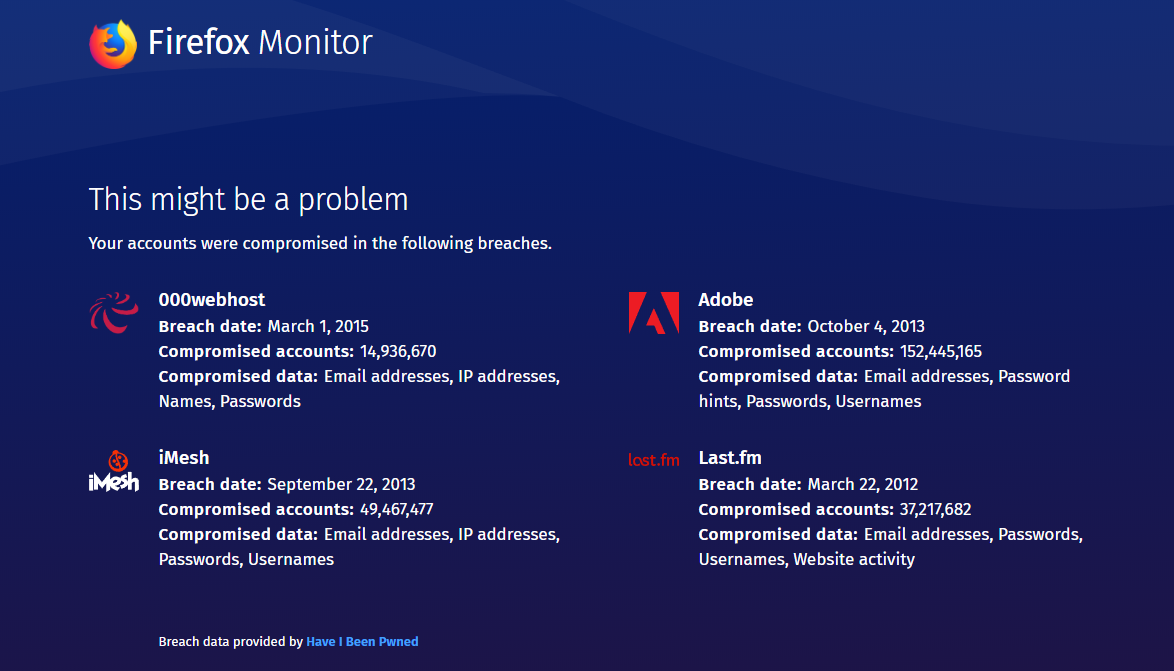Select the Last.fm breach heading

pos(730,458)
